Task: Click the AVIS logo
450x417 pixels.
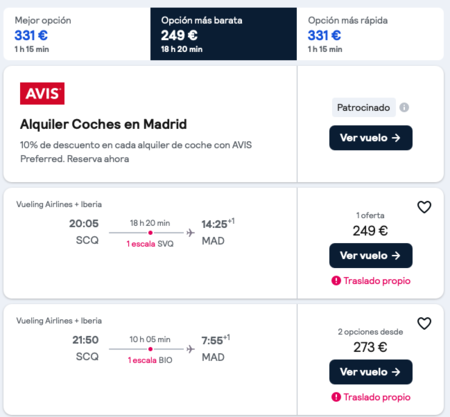Action: pos(42,93)
